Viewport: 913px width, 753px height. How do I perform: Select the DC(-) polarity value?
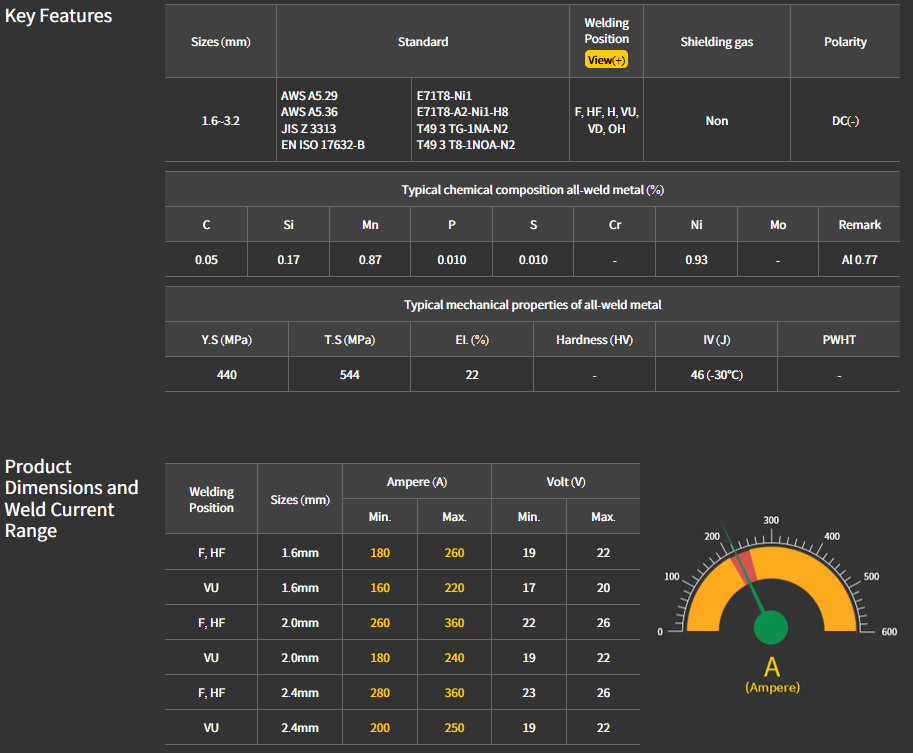pyautogui.click(x=845, y=121)
